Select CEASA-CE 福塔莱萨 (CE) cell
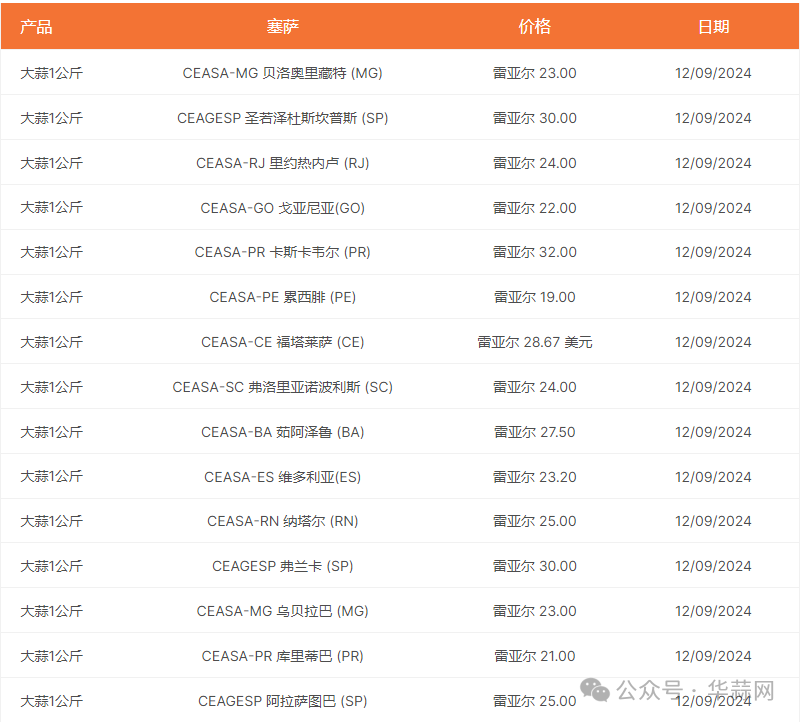Image resolution: width=800 pixels, height=722 pixels. 283,342
